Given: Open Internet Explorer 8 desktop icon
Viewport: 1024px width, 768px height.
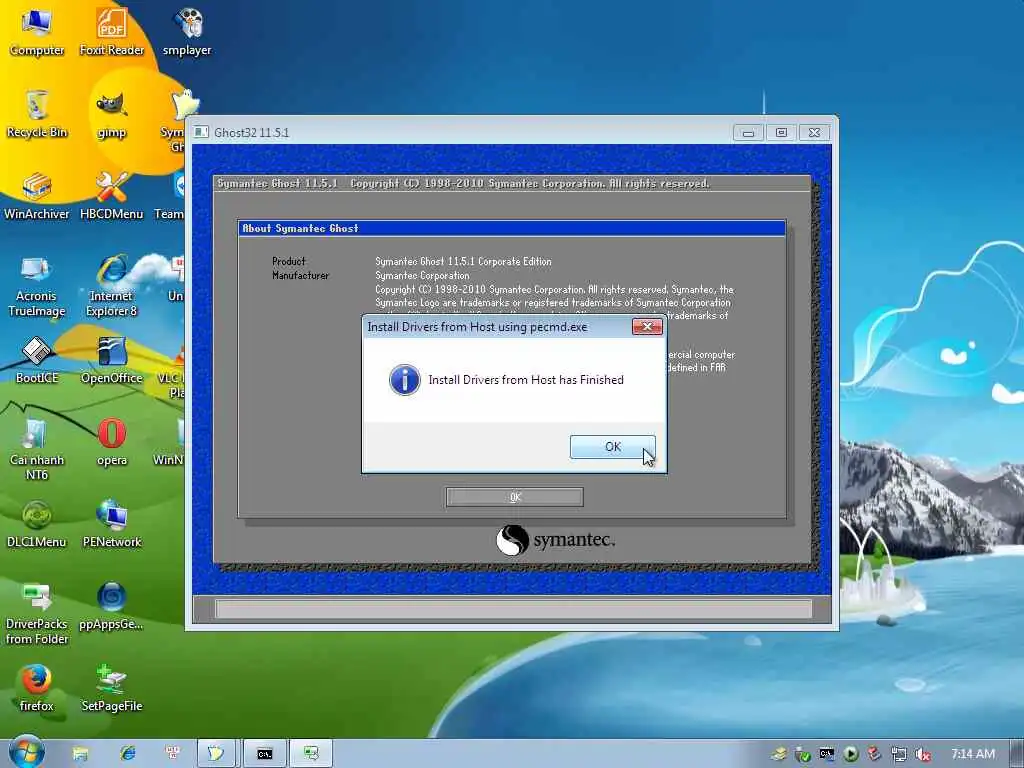Looking at the screenshot, I should [x=112, y=286].
